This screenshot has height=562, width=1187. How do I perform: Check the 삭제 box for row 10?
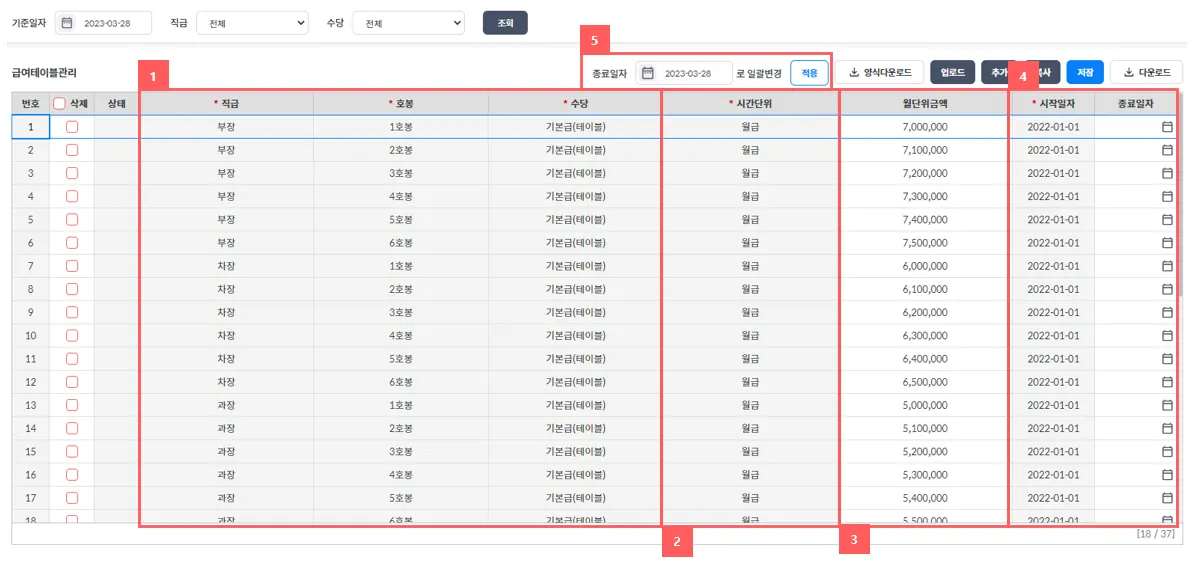click(72, 336)
